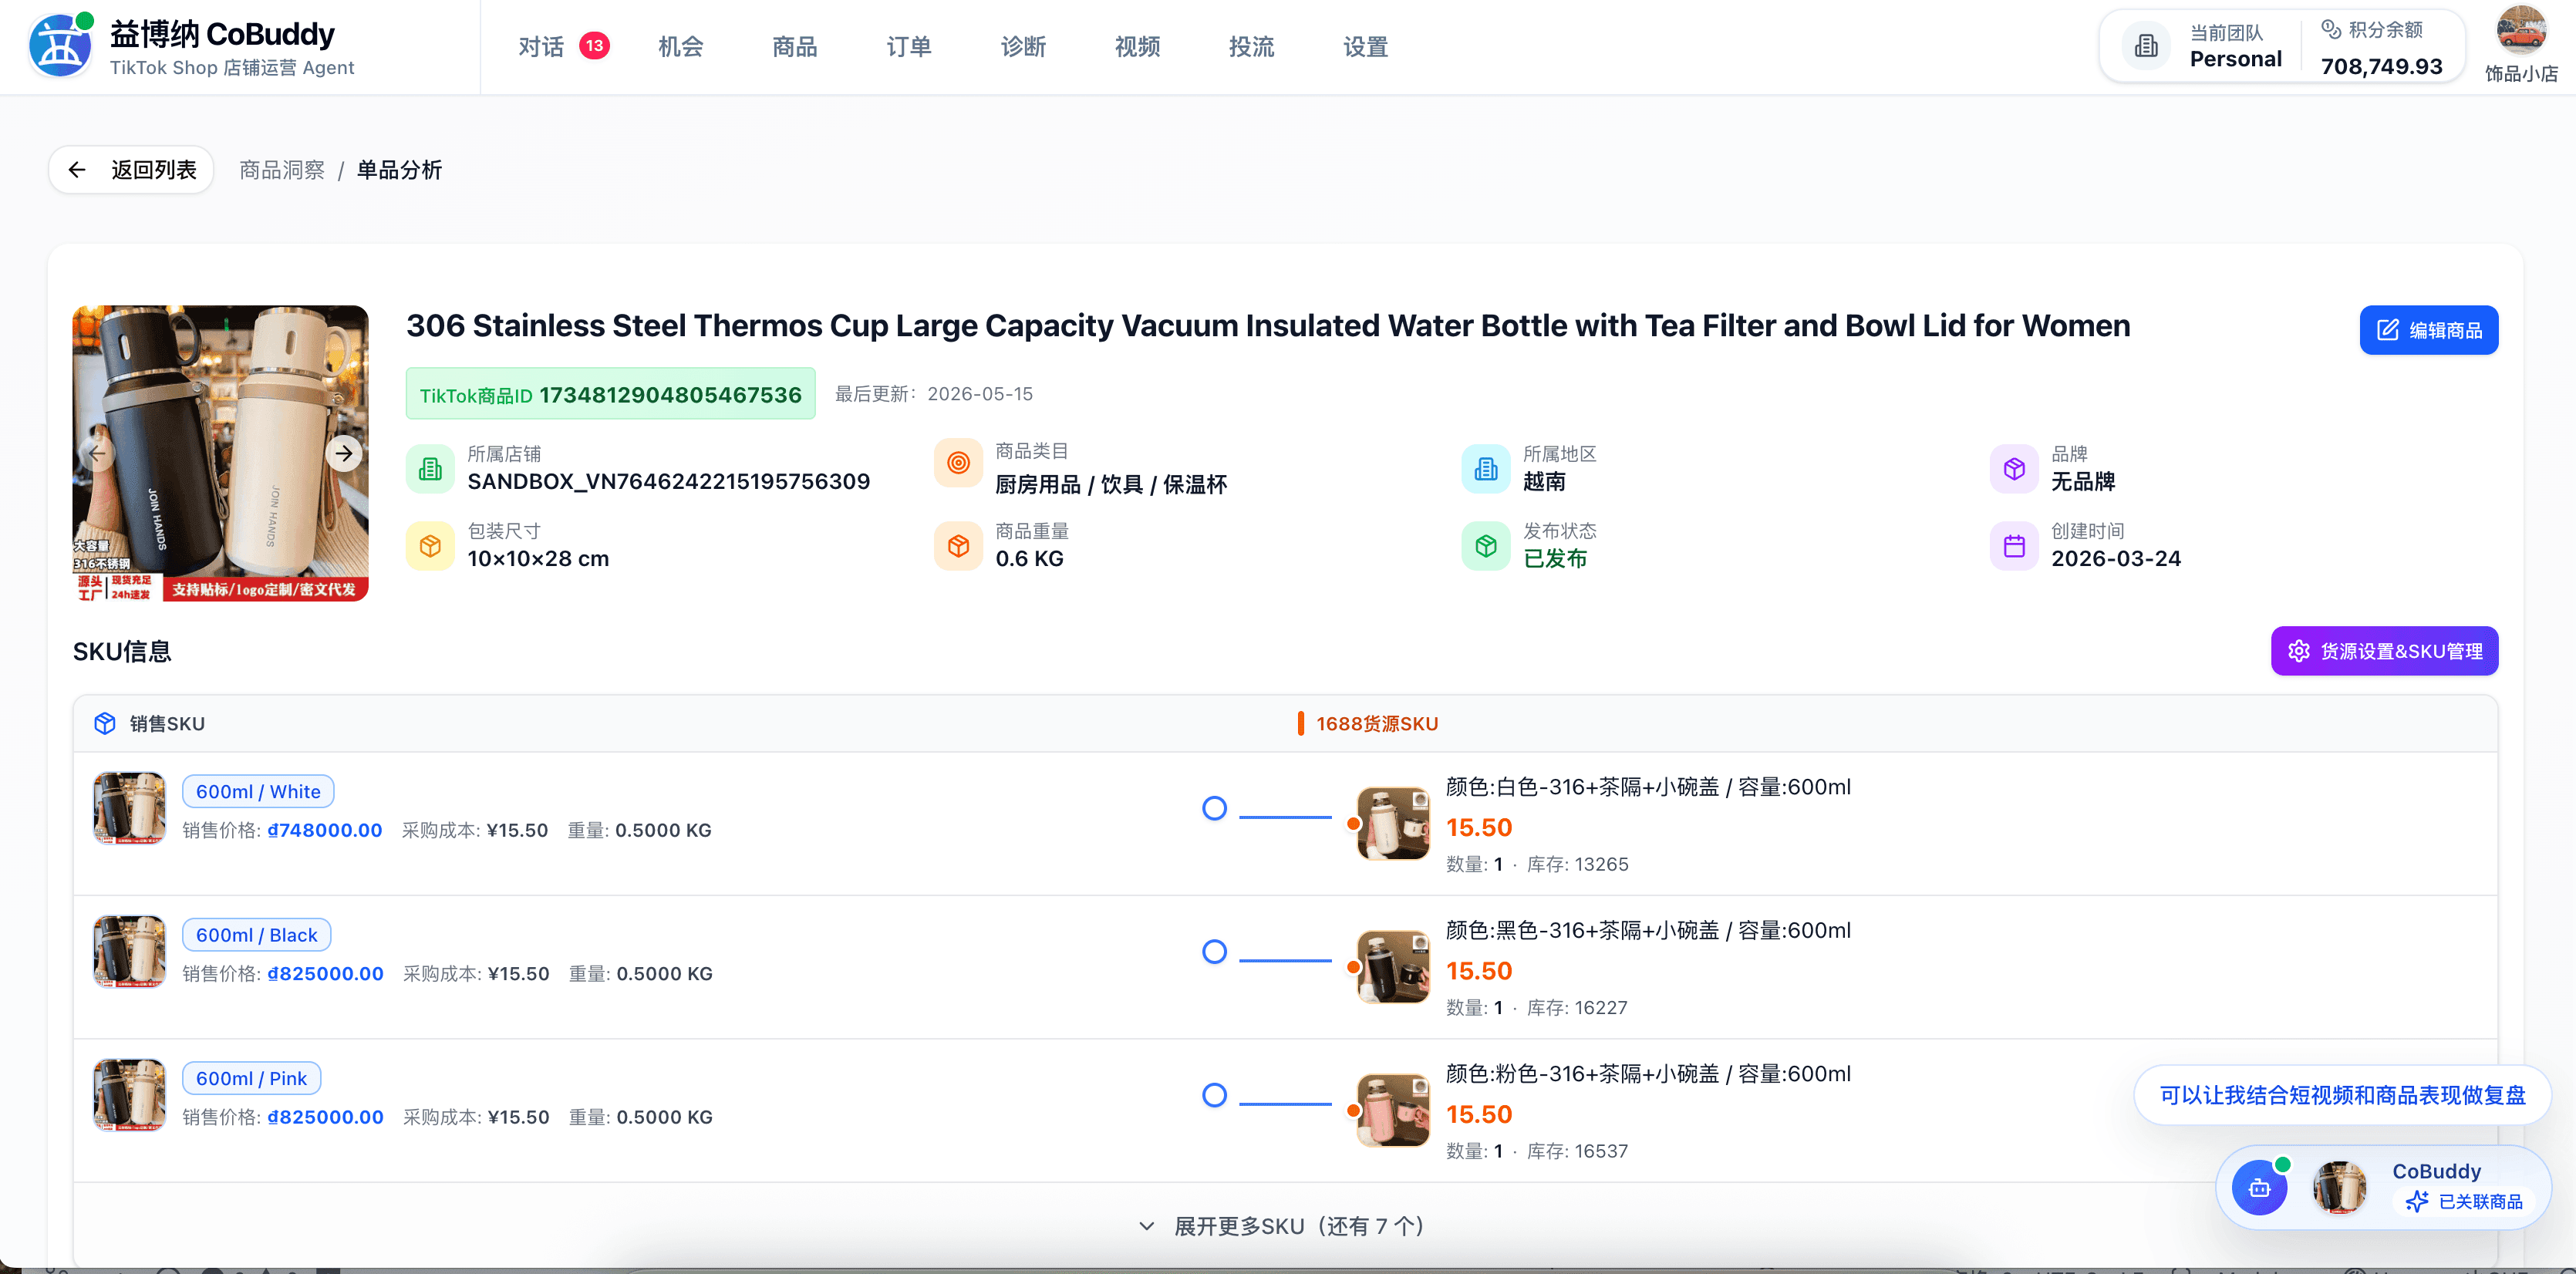Image resolution: width=2576 pixels, height=1274 pixels.
Task: Click the Black SKU link circle
Action: click(x=1214, y=951)
